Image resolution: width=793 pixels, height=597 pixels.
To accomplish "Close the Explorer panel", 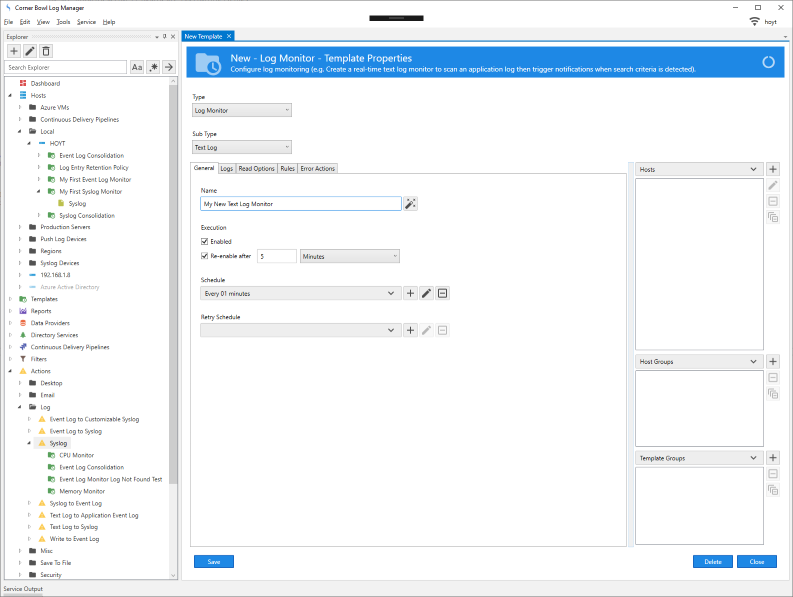I will pos(173,36).
